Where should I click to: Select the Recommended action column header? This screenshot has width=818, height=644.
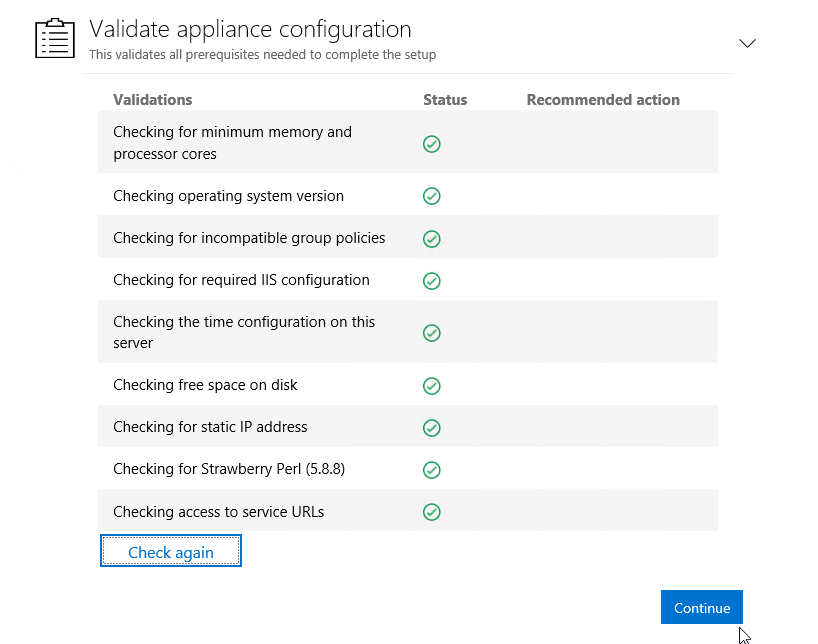pyautogui.click(x=603, y=100)
